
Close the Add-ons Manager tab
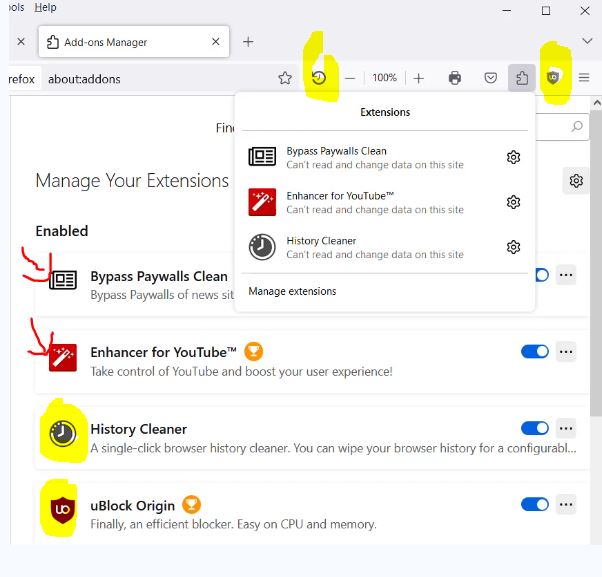click(x=216, y=41)
